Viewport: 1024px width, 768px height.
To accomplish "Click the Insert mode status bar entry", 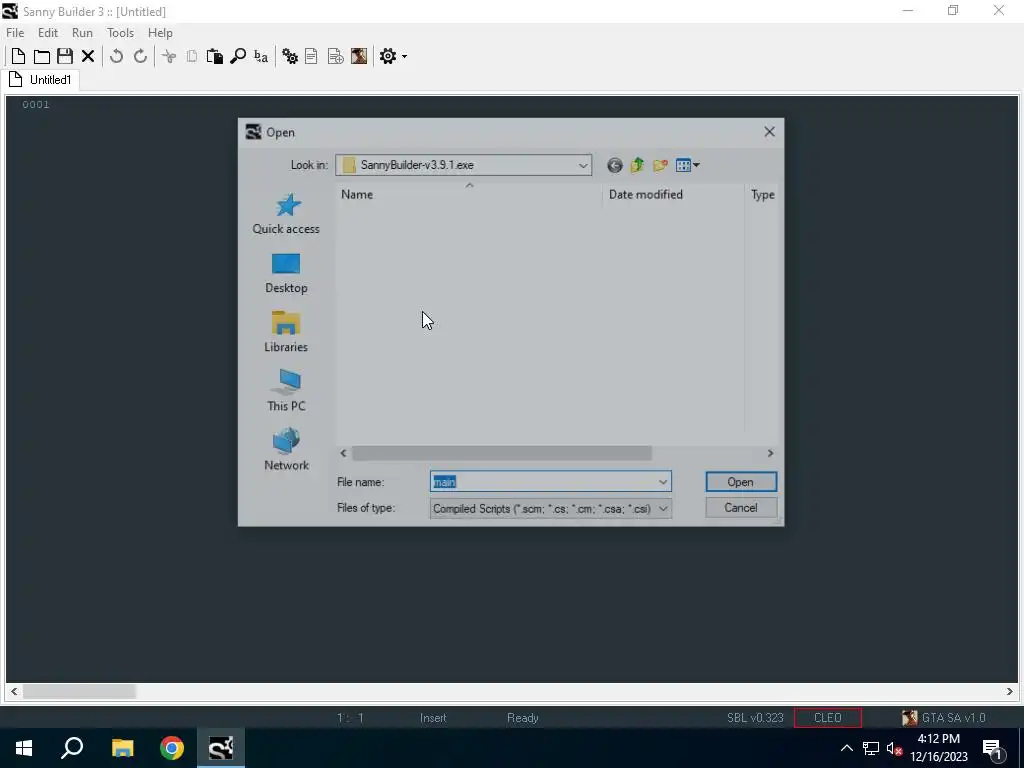I will pyautogui.click(x=433, y=718).
